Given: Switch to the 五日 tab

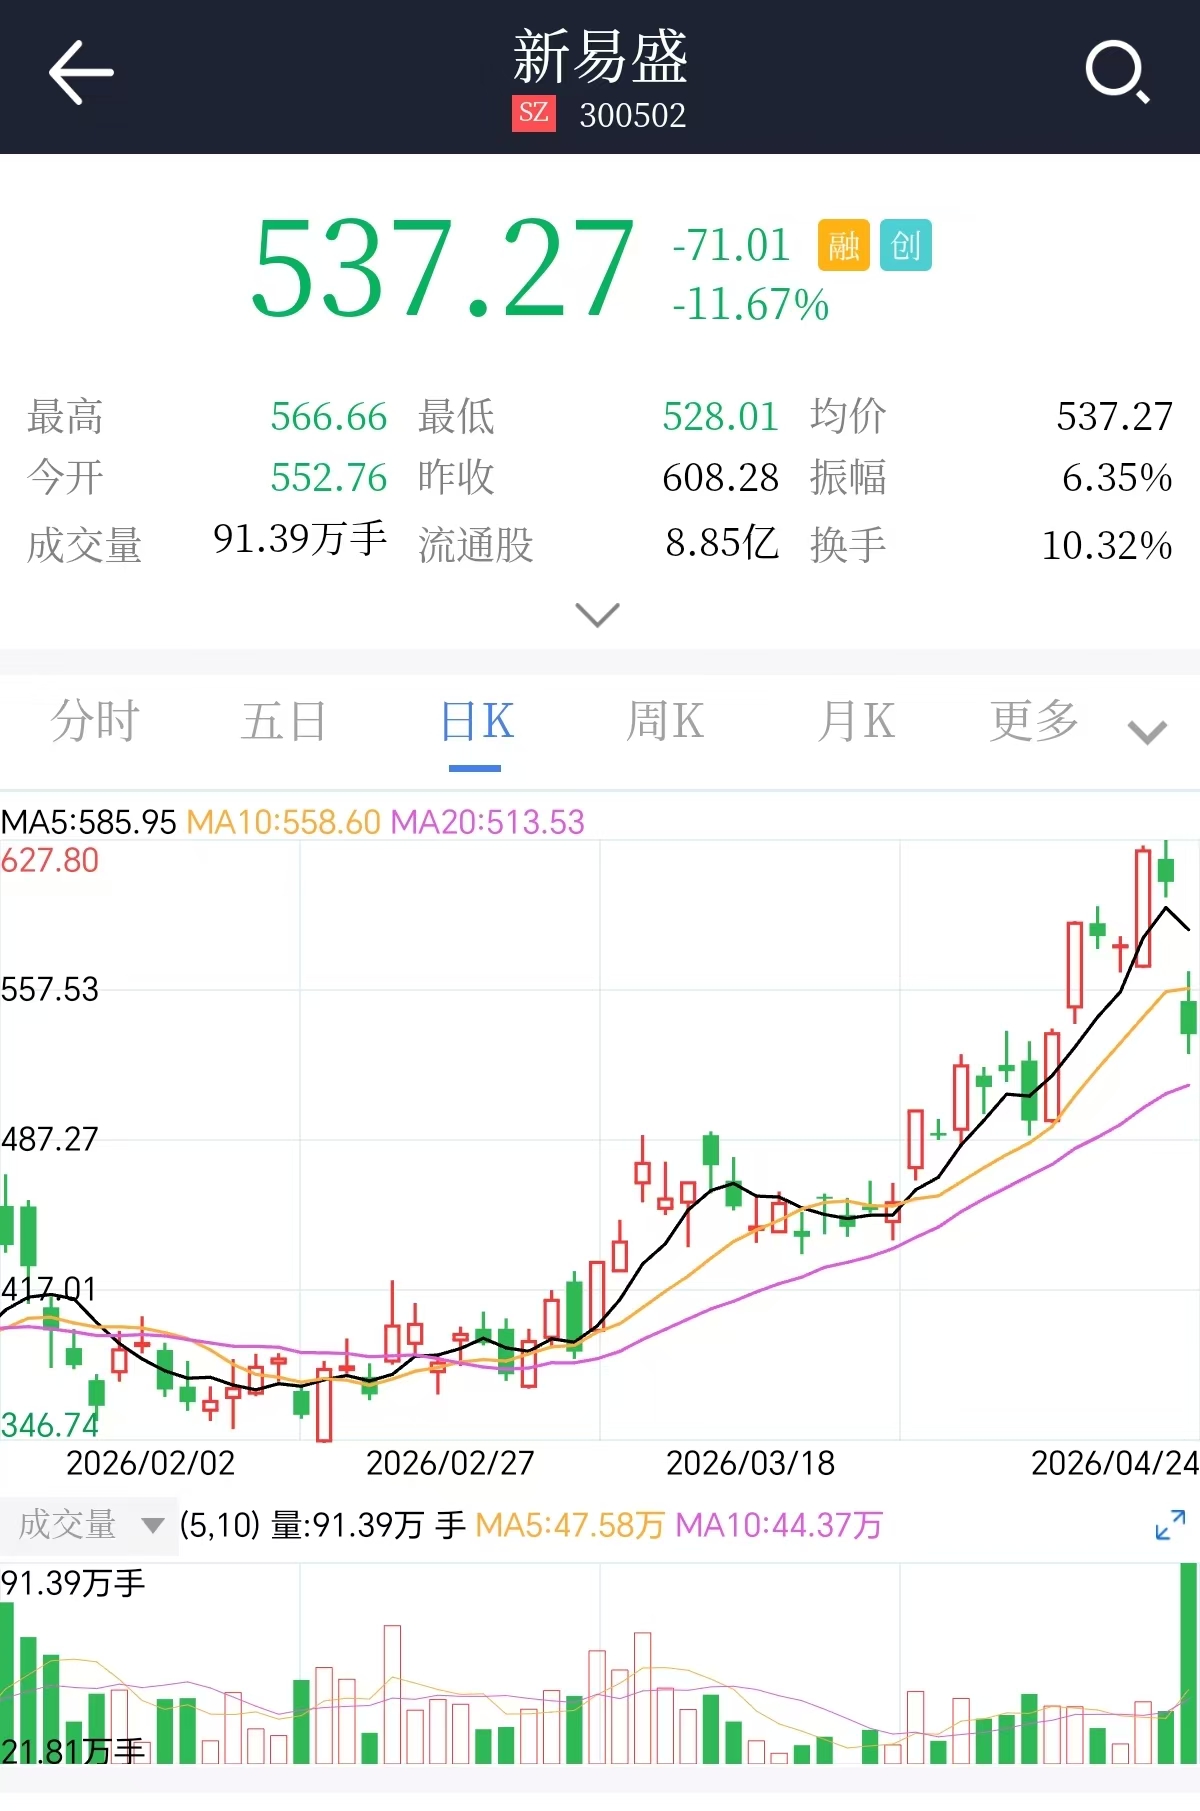Looking at the screenshot, I should point(284,721).
